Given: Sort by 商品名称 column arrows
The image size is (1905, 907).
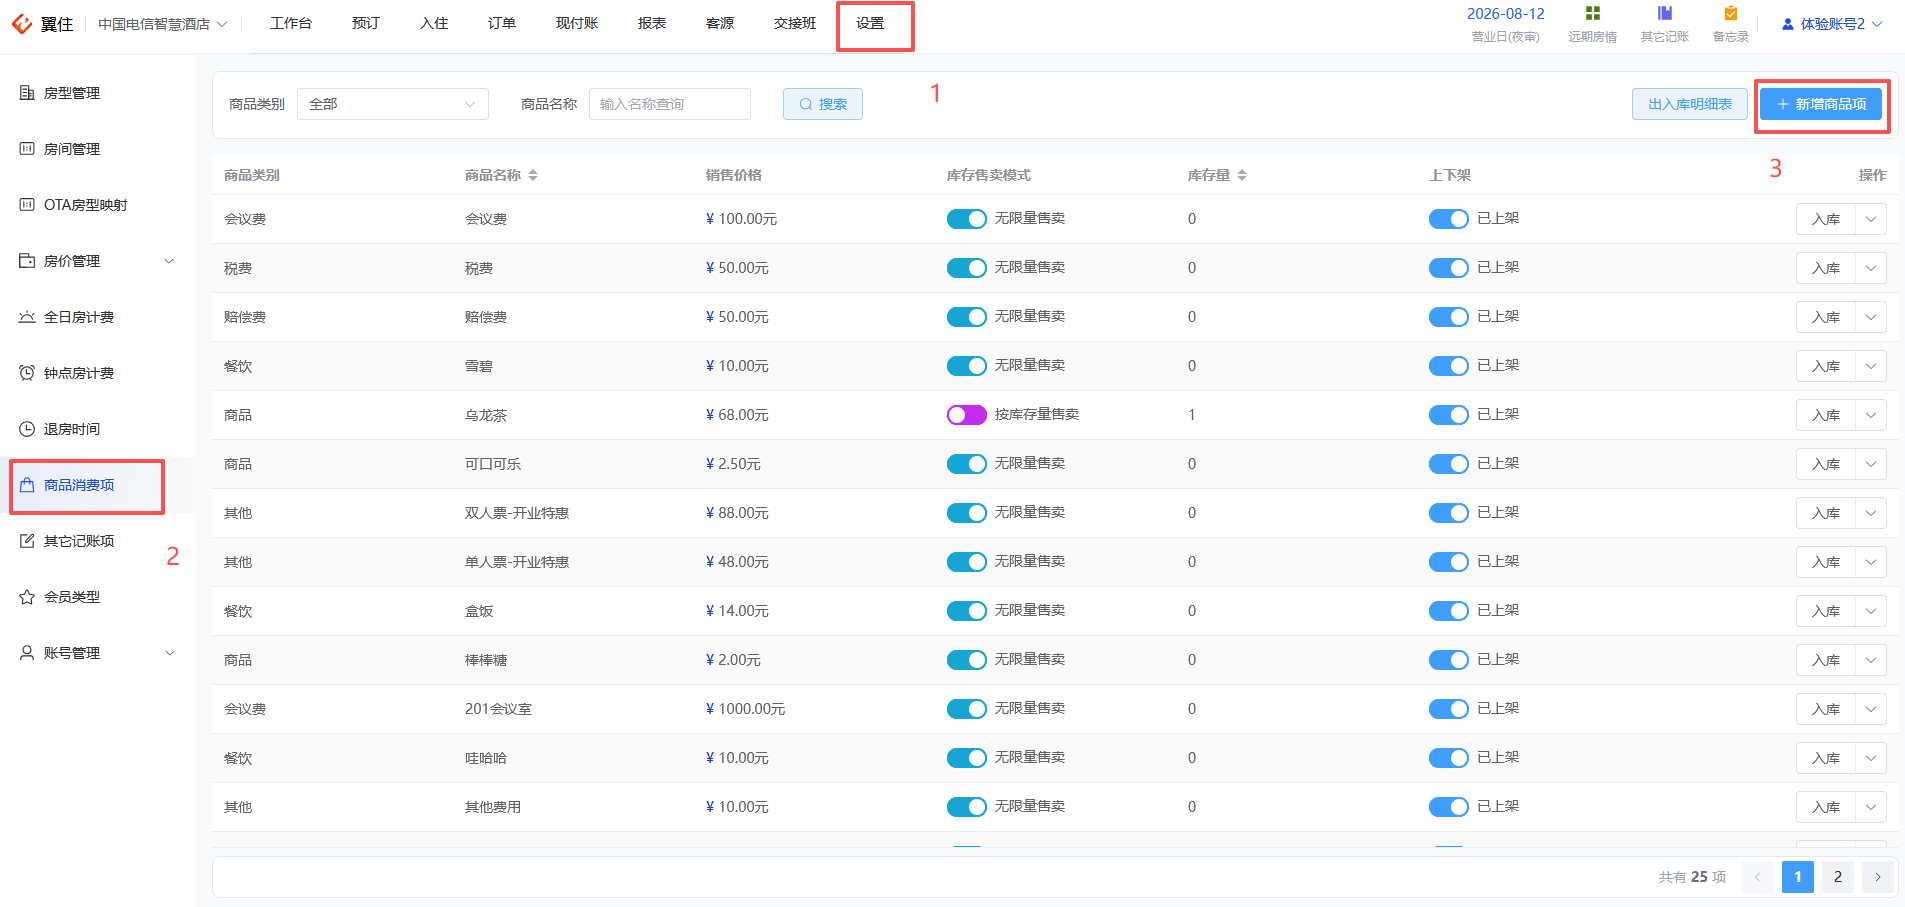Looking at the screenshot, I should [x=533, y=175].
